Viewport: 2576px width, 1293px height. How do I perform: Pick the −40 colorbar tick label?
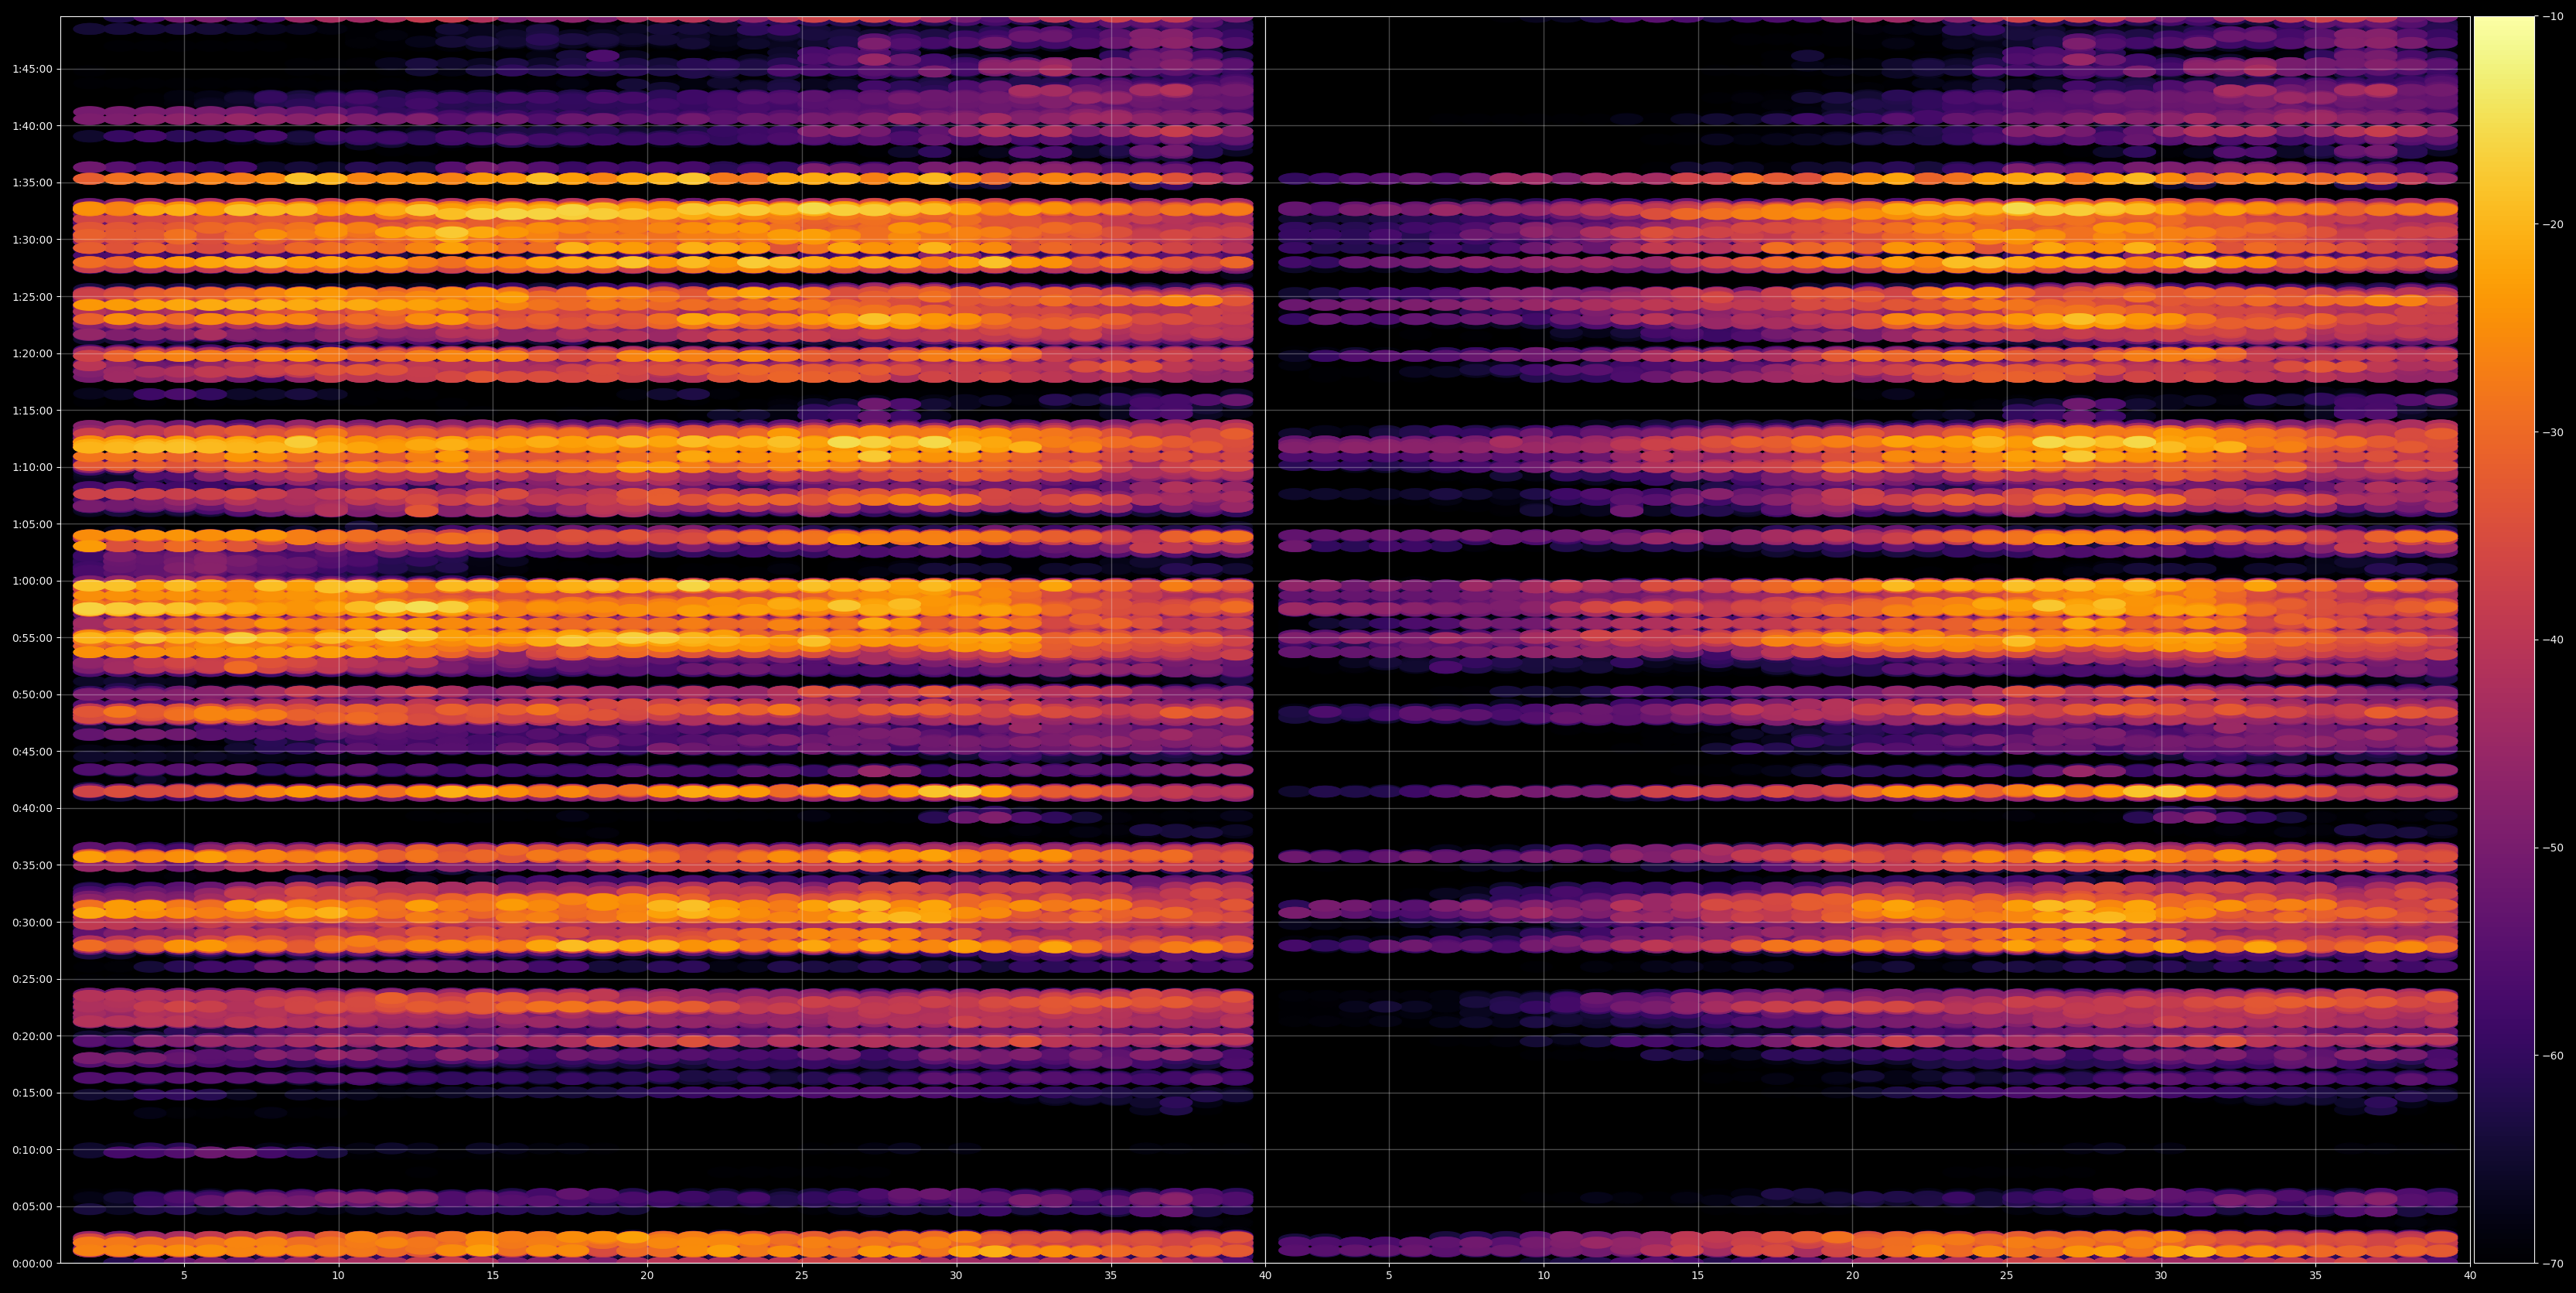(2553, 640)
